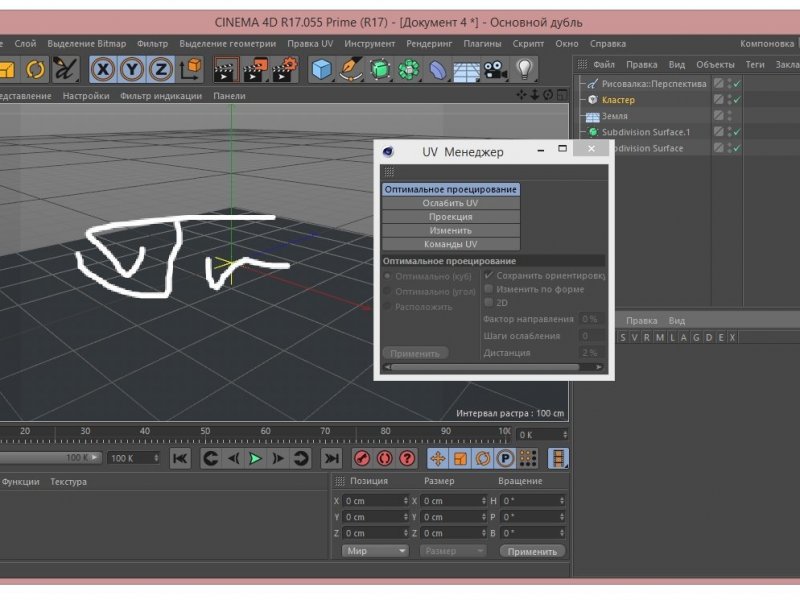Switch to Ослабить UV tab

tap(451, 203)
